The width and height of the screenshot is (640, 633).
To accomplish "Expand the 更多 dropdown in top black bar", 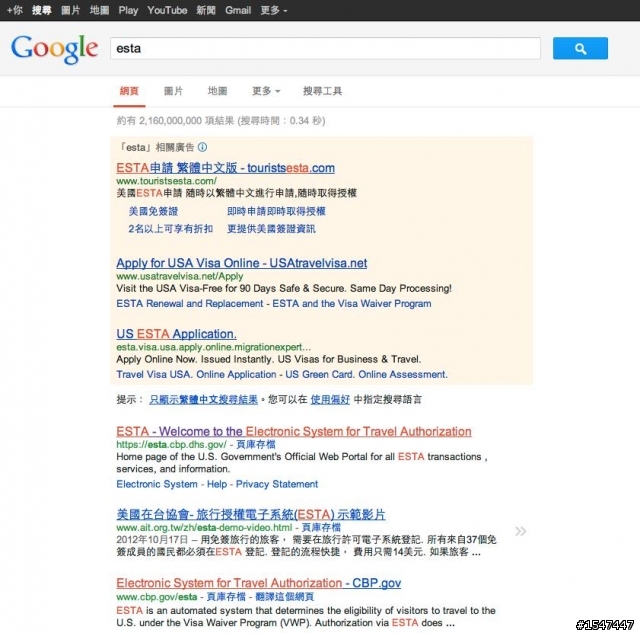I will point(273,10).
